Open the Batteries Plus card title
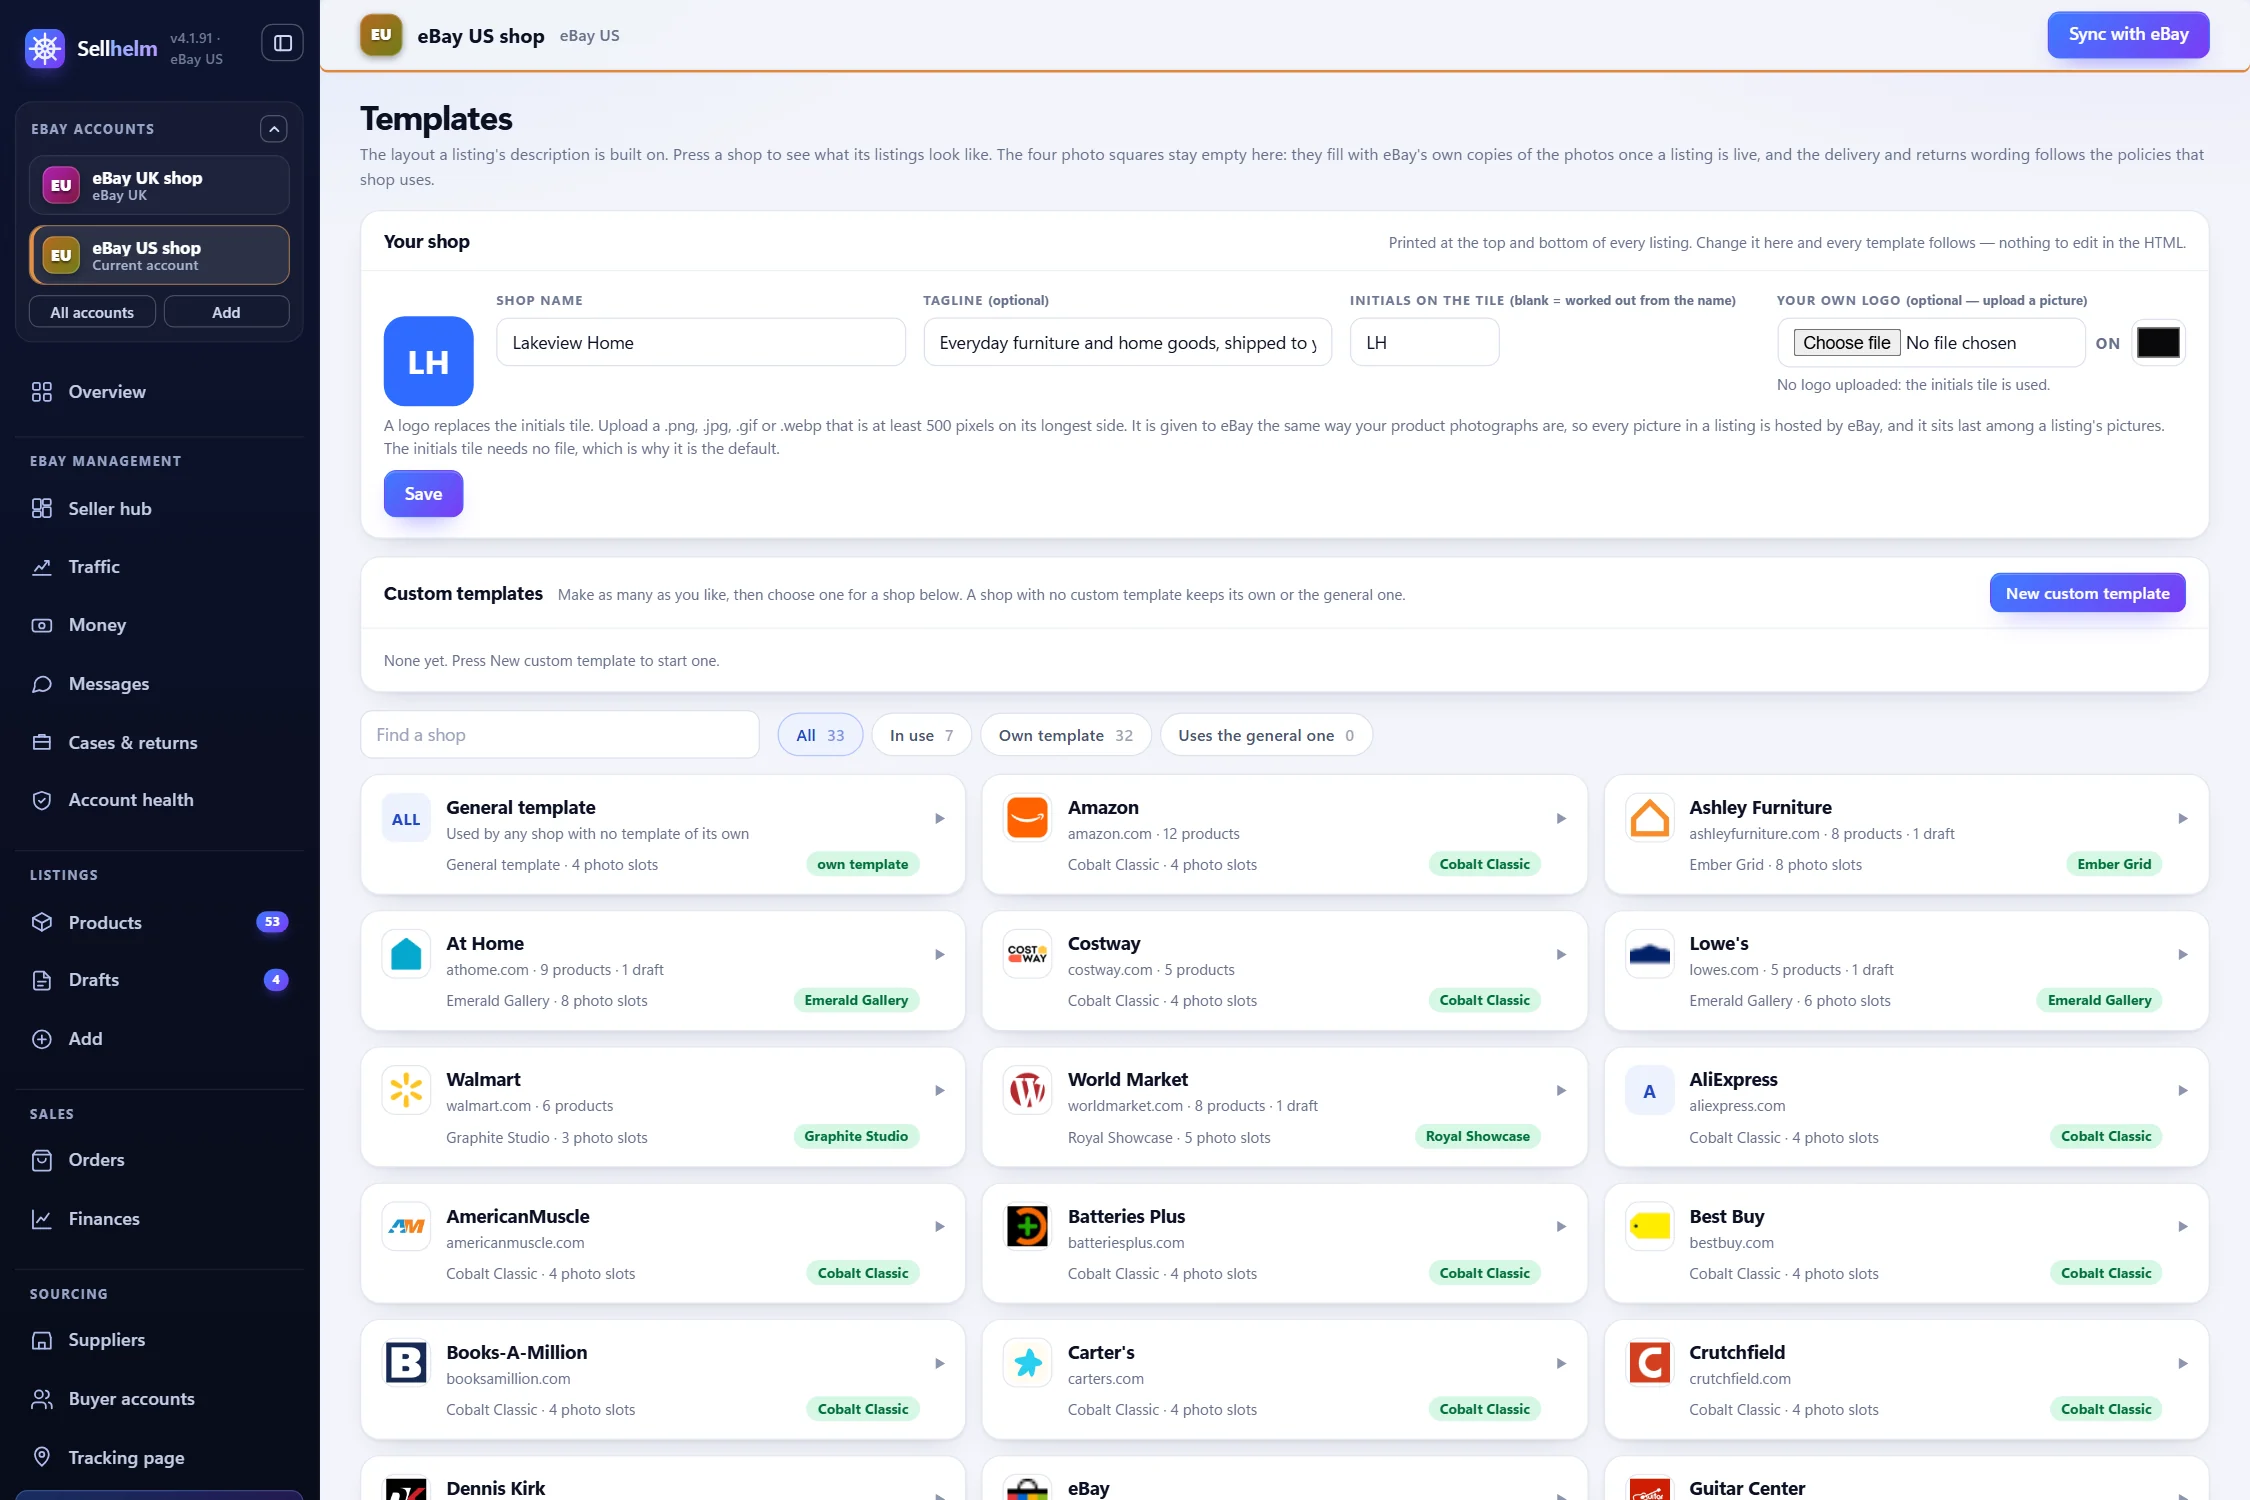This screenshot has height=1500, width=2250. [x=1126, y=1217]
